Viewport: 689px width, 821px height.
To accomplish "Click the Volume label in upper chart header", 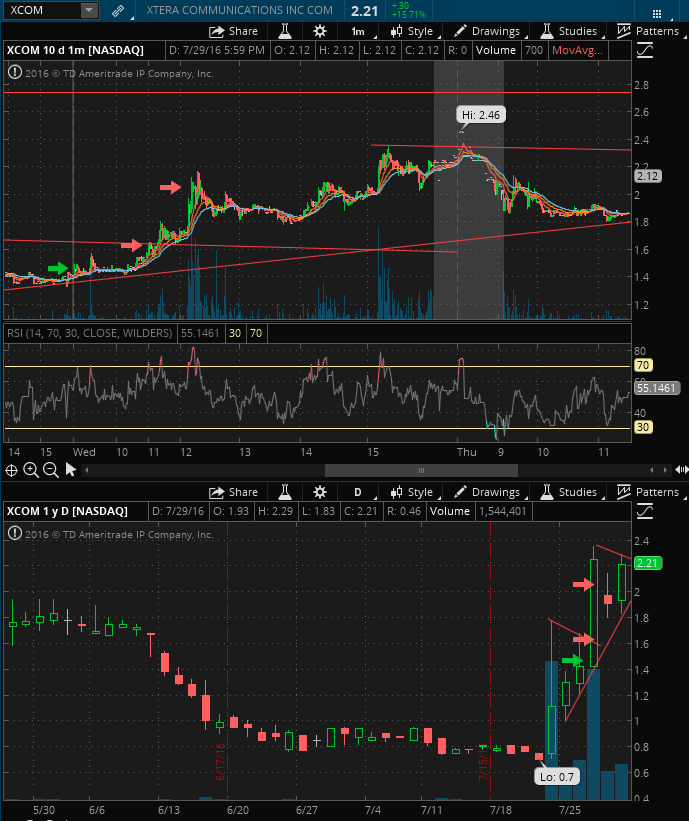I will tap(496, 51).
